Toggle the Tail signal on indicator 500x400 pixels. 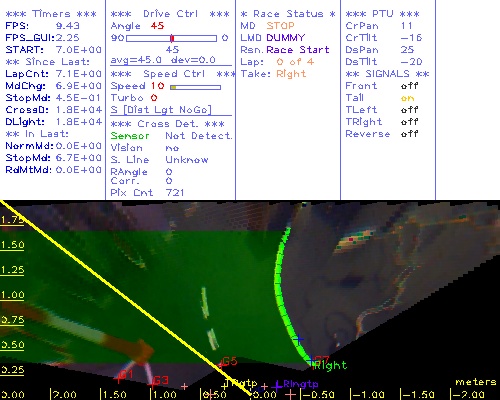pyautogui.click(x=407, y=98)
